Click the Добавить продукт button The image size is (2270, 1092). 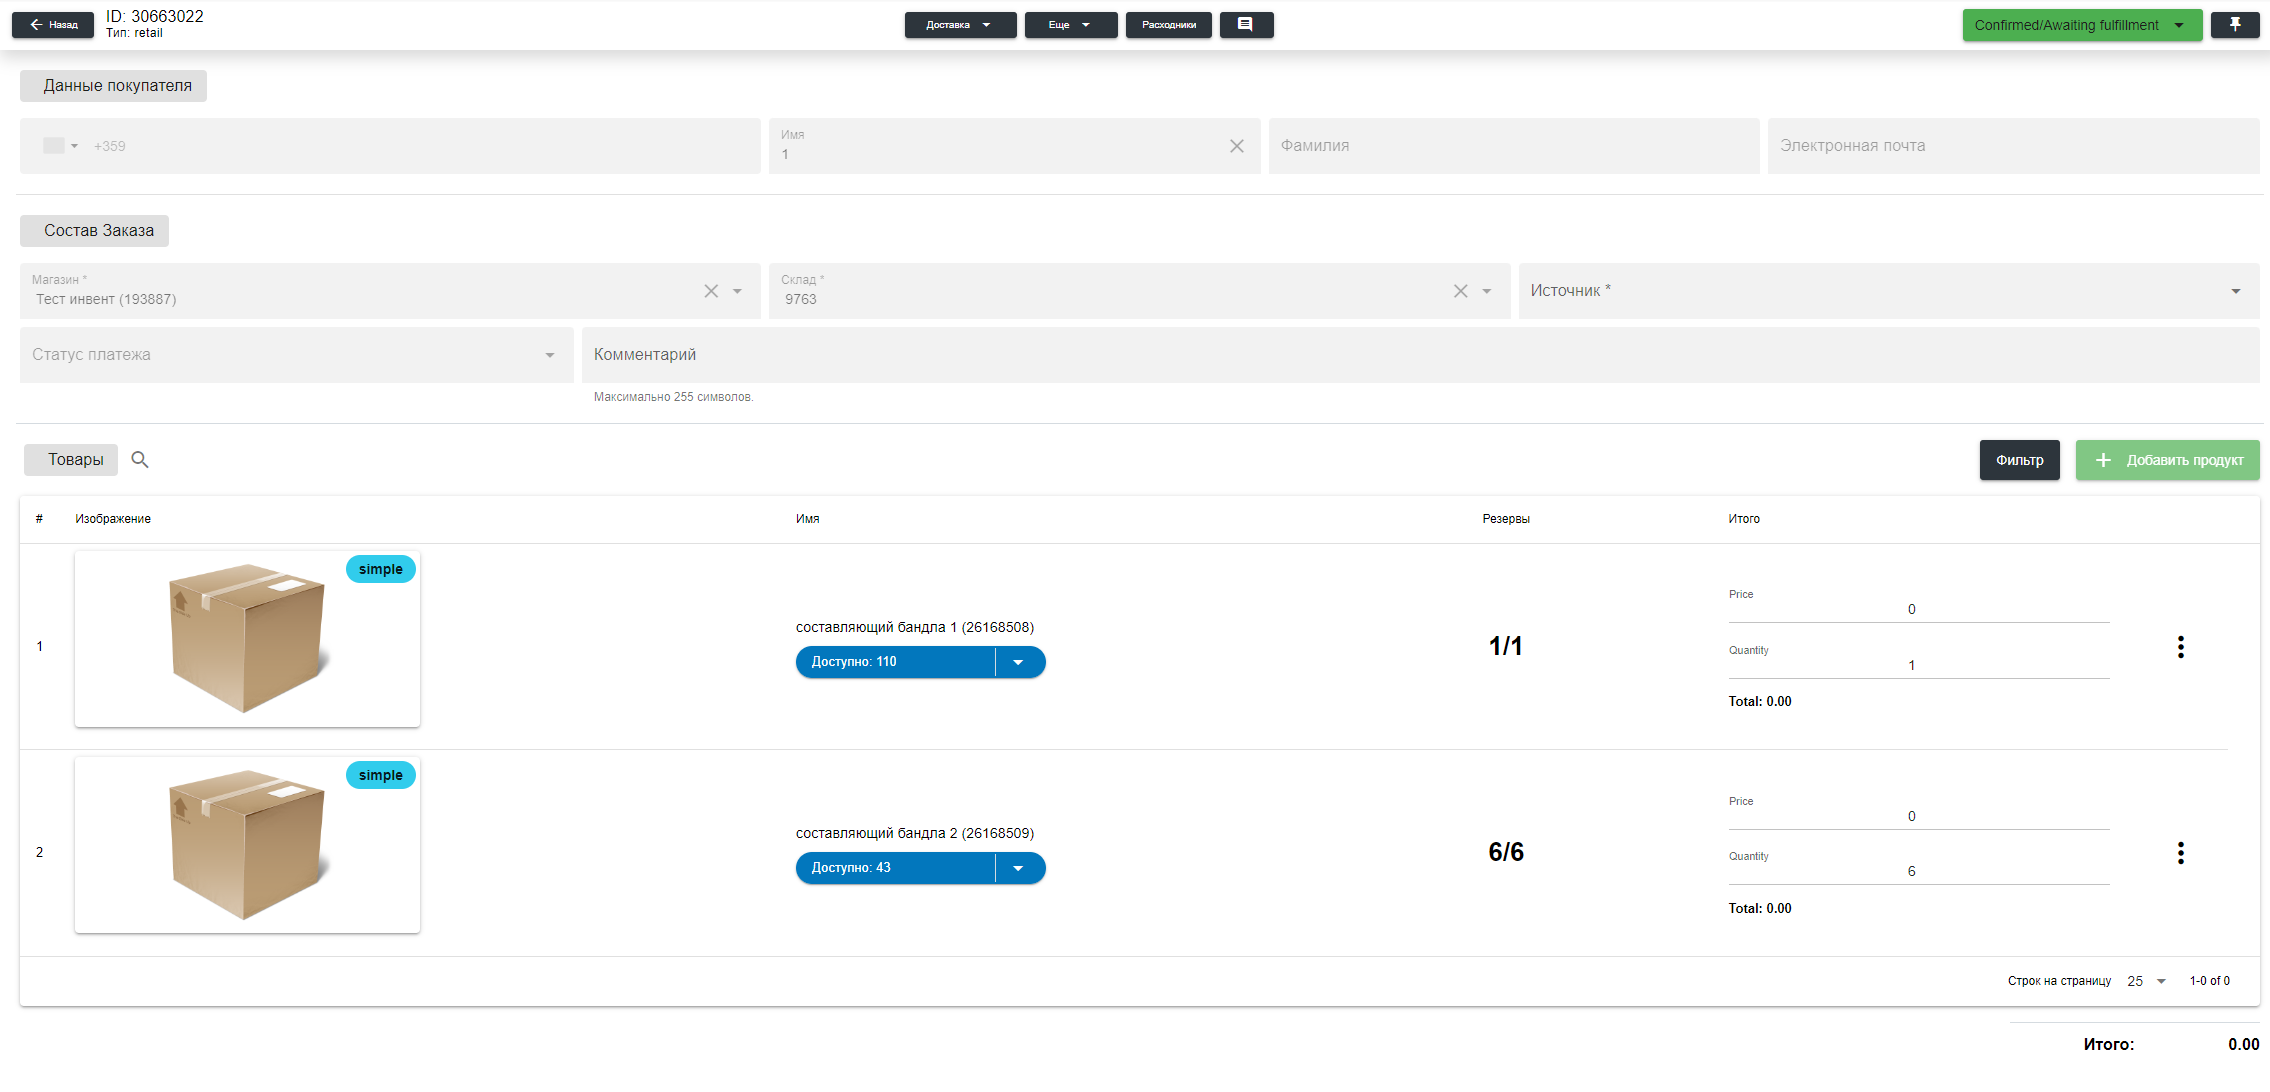pos(2167,460)
